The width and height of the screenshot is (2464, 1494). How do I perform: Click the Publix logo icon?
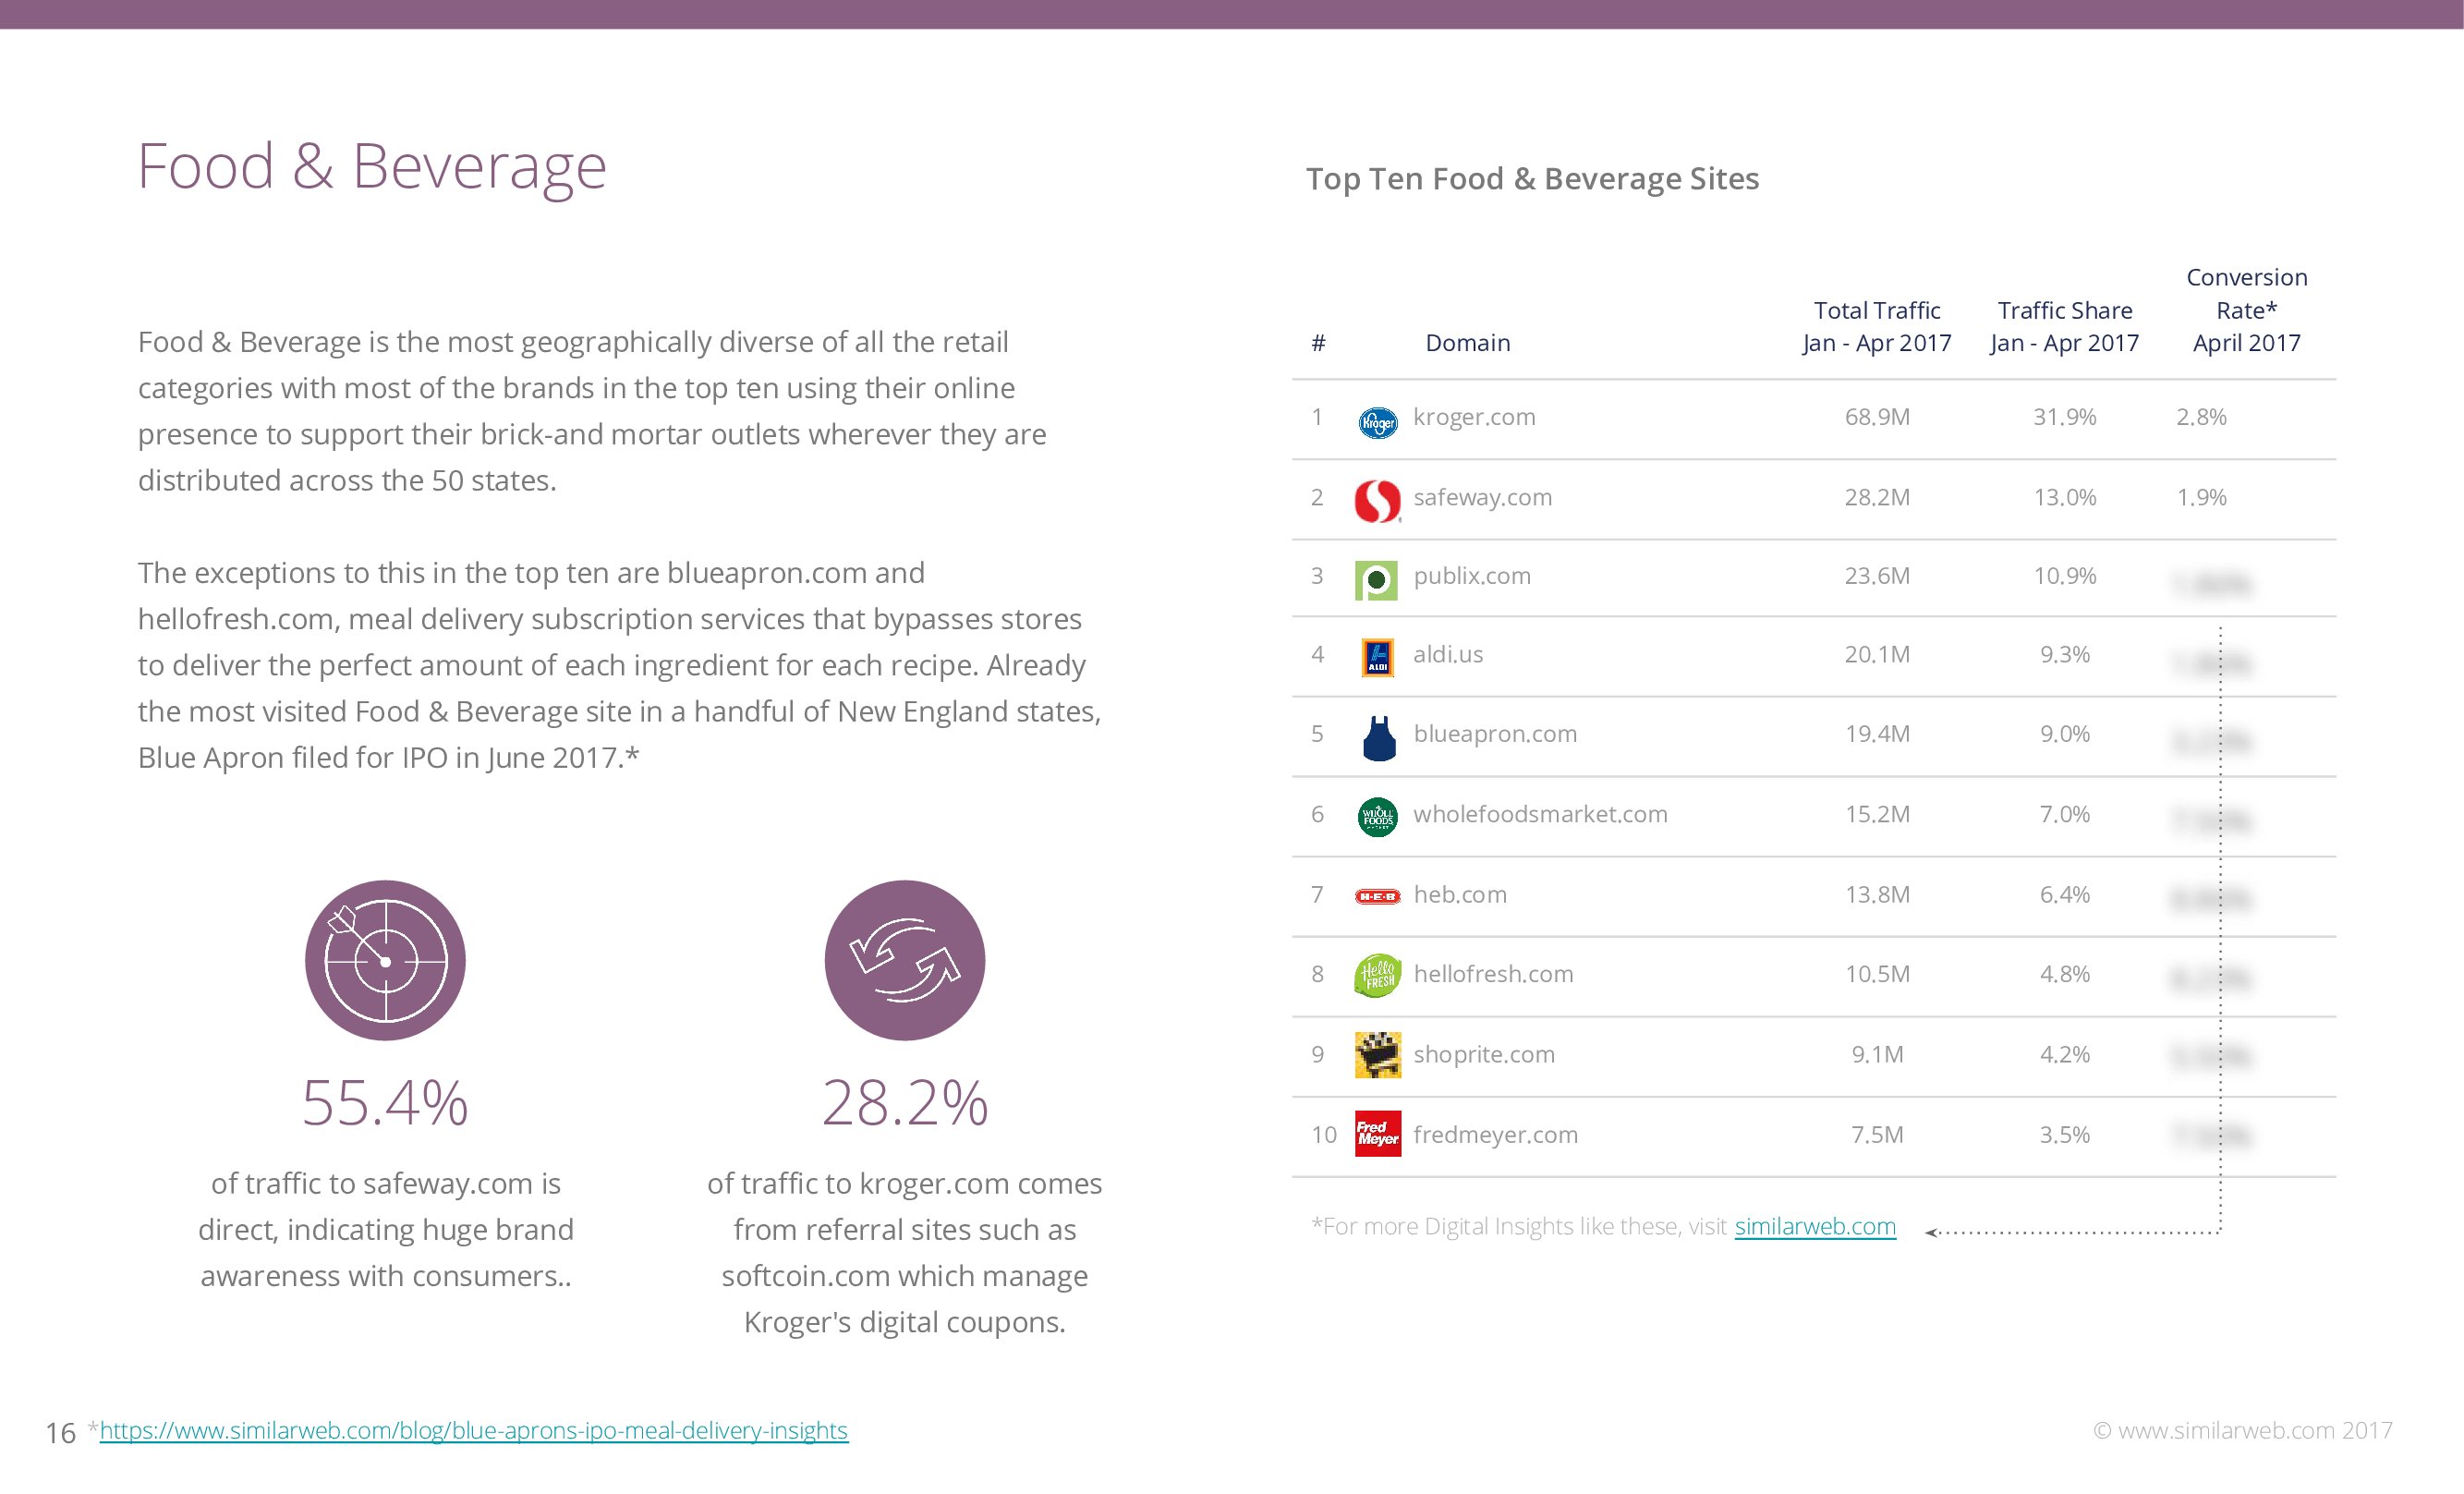coord(1376,580)
